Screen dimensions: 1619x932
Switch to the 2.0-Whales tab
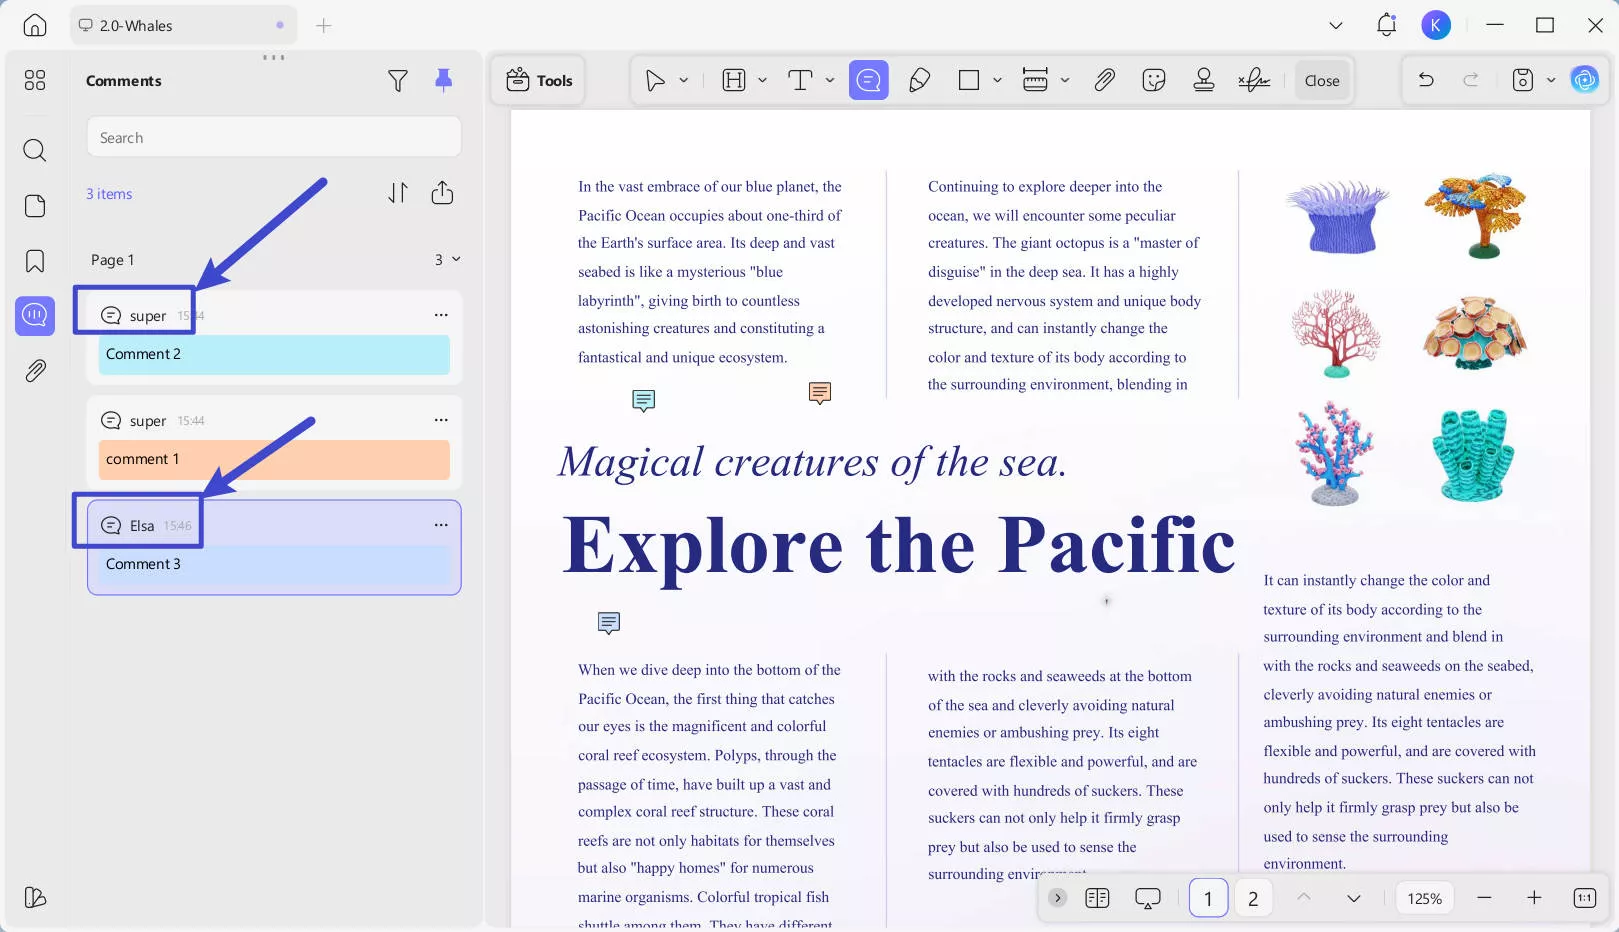coord(136,26)
